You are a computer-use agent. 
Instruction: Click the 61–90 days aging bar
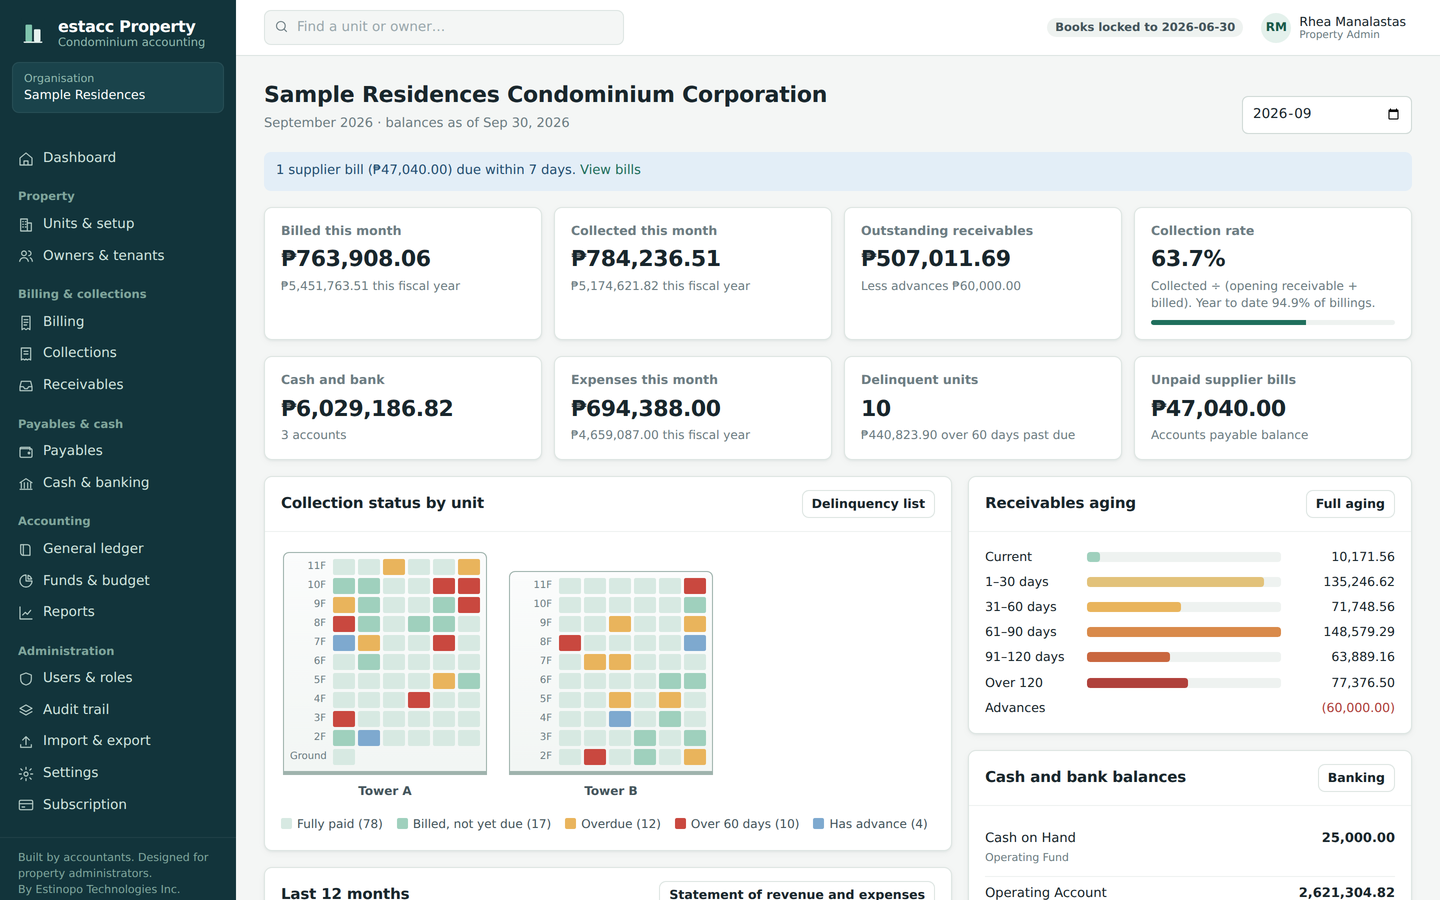(1184, 632)
